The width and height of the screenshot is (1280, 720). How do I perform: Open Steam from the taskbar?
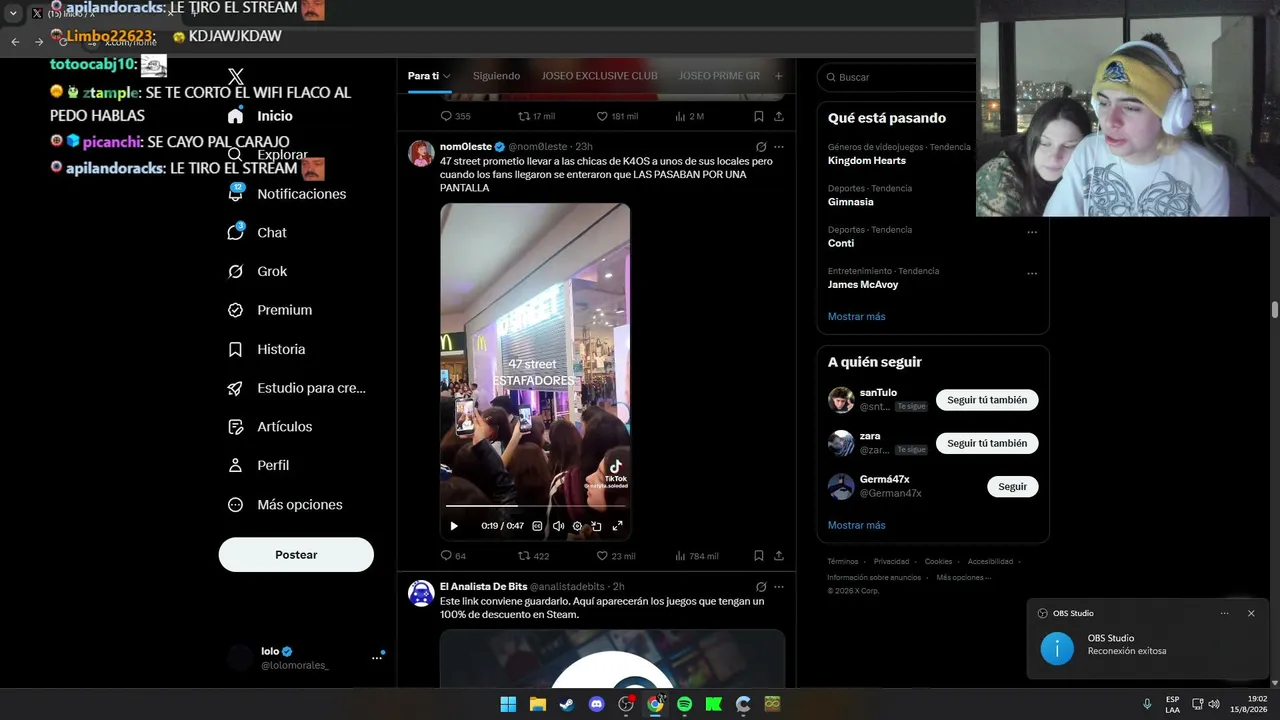pyautogui.click(x=567, y=704)
